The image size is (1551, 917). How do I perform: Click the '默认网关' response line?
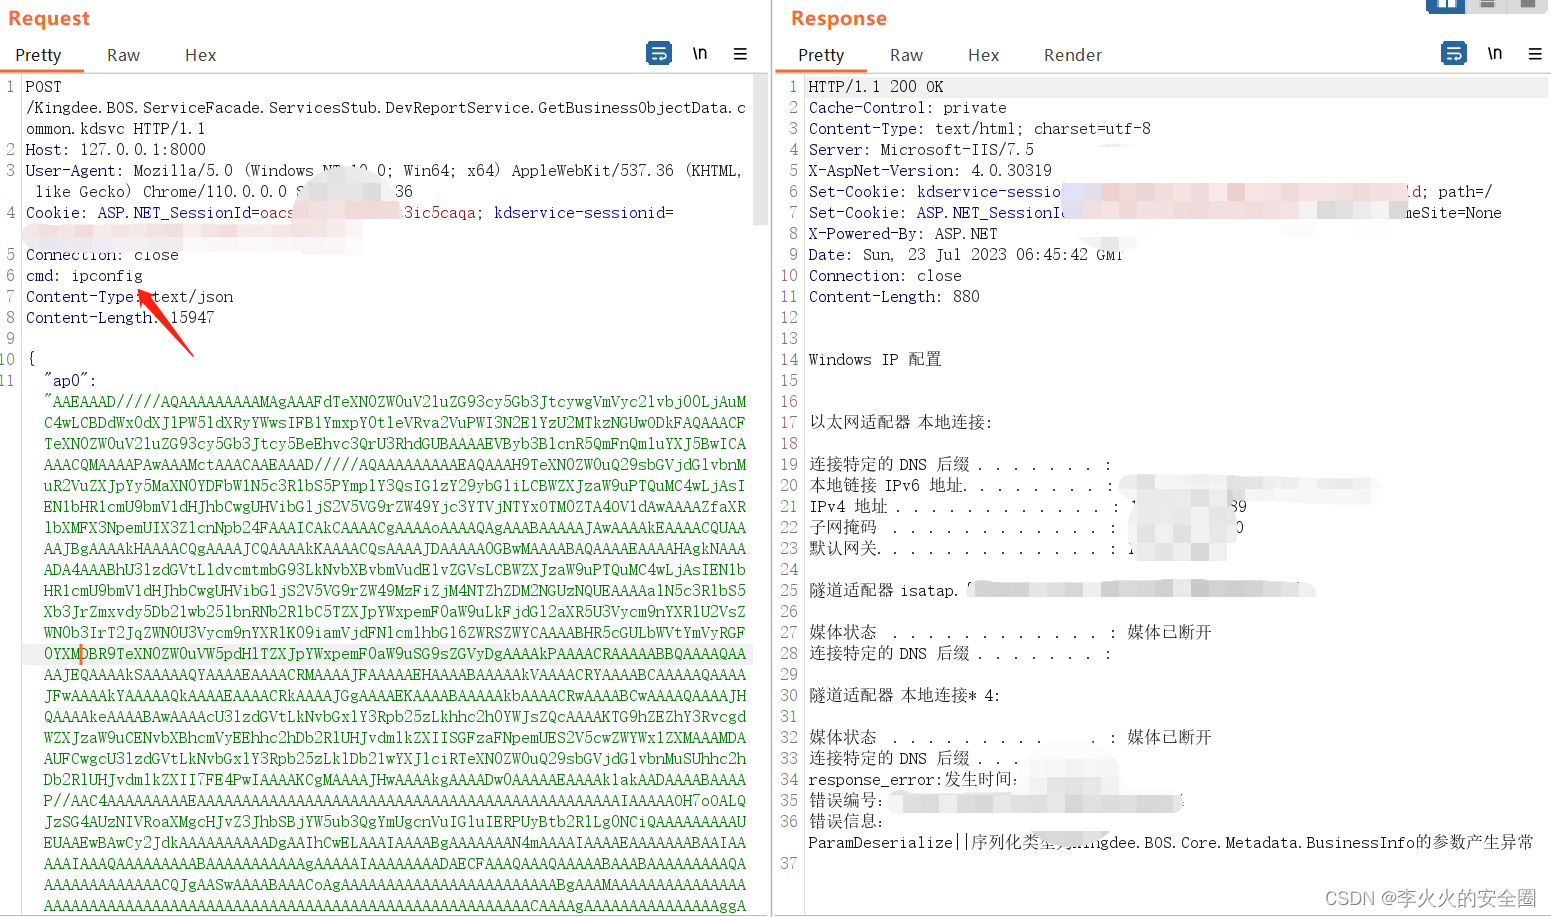[971, 549]
